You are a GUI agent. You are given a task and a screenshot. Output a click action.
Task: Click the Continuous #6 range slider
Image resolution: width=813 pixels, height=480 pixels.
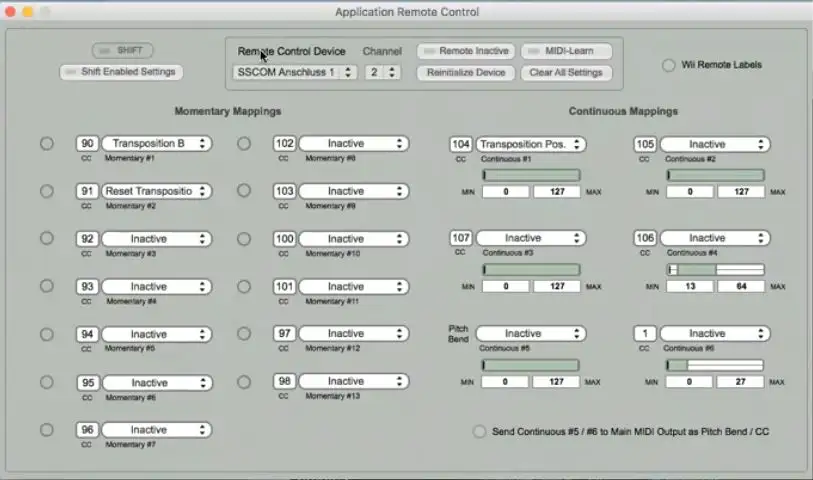point(714,365)
